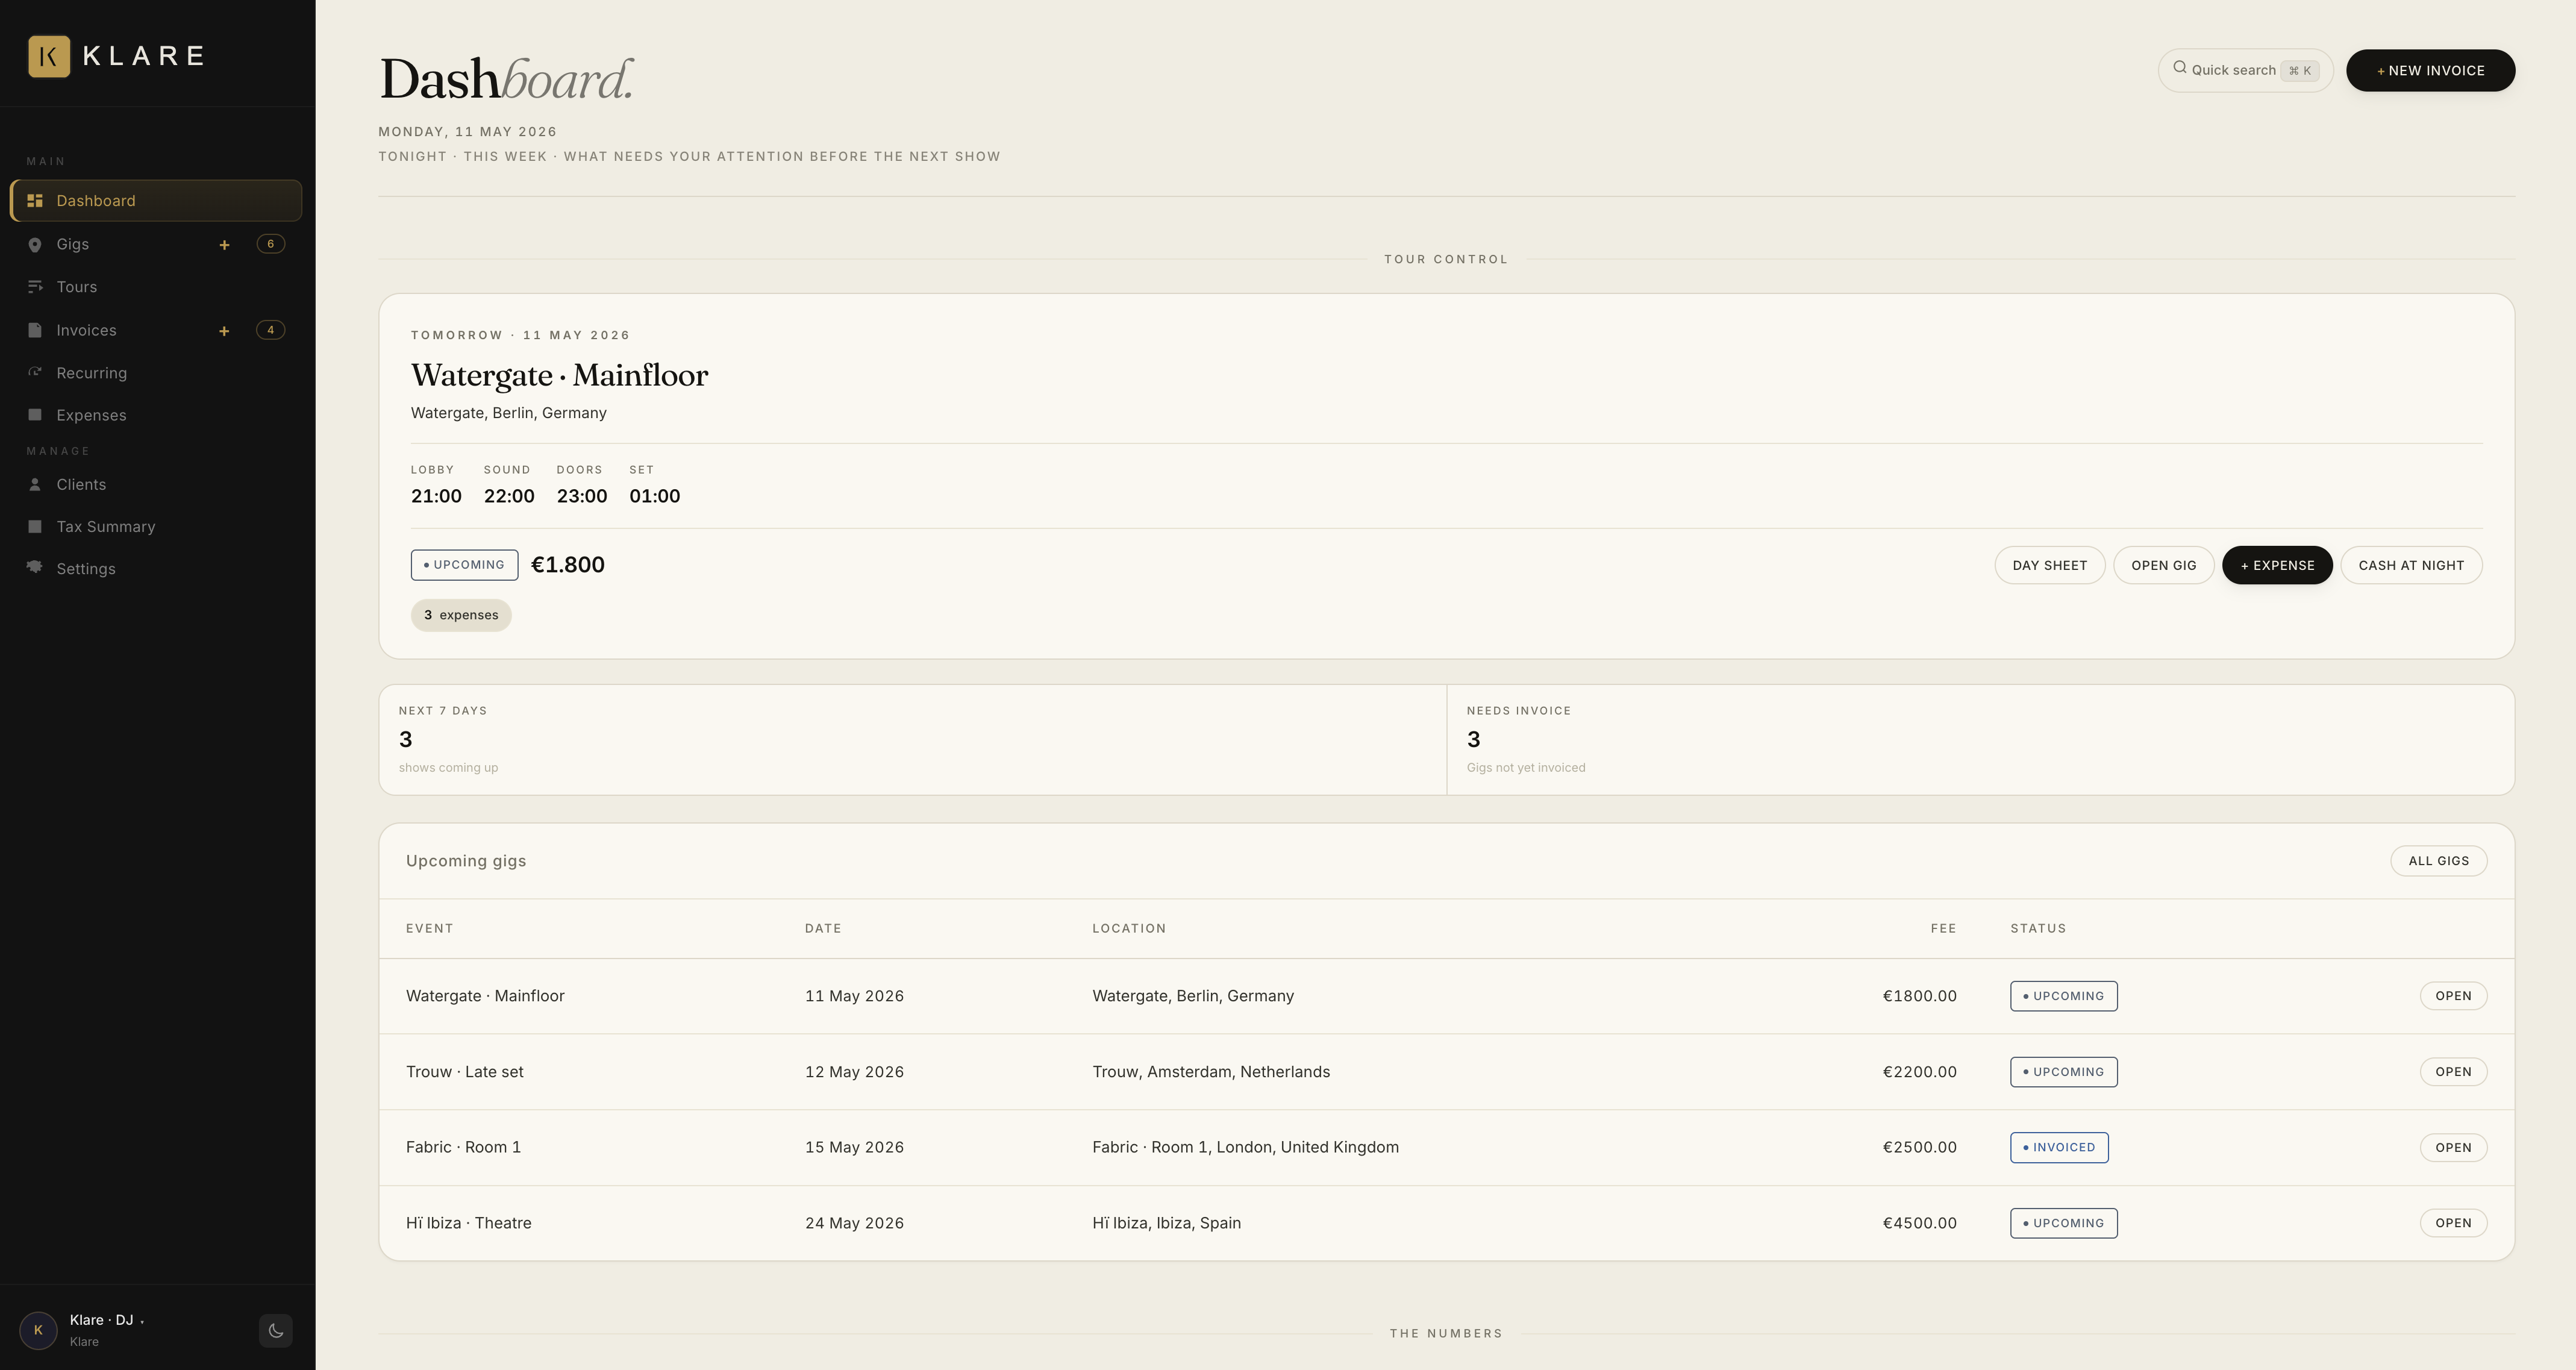The height and width of the screenshot is (1370, 2576).
Task: Click the New Invoice button
Action: tap(2430, 70)
